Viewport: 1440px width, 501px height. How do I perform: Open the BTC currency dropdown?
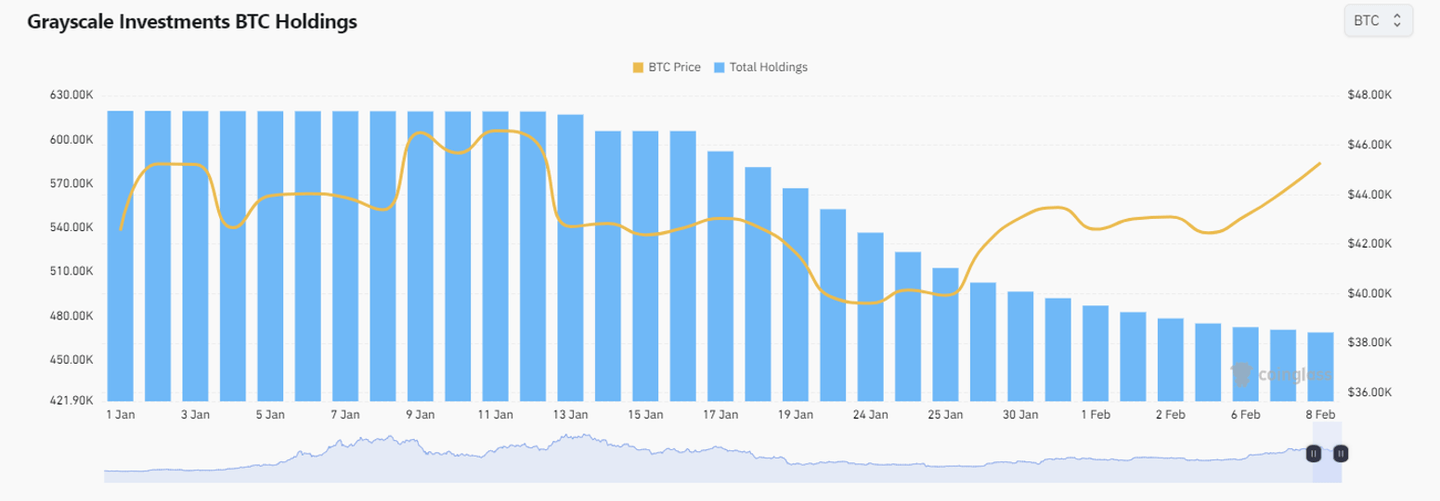[1377, 20]
